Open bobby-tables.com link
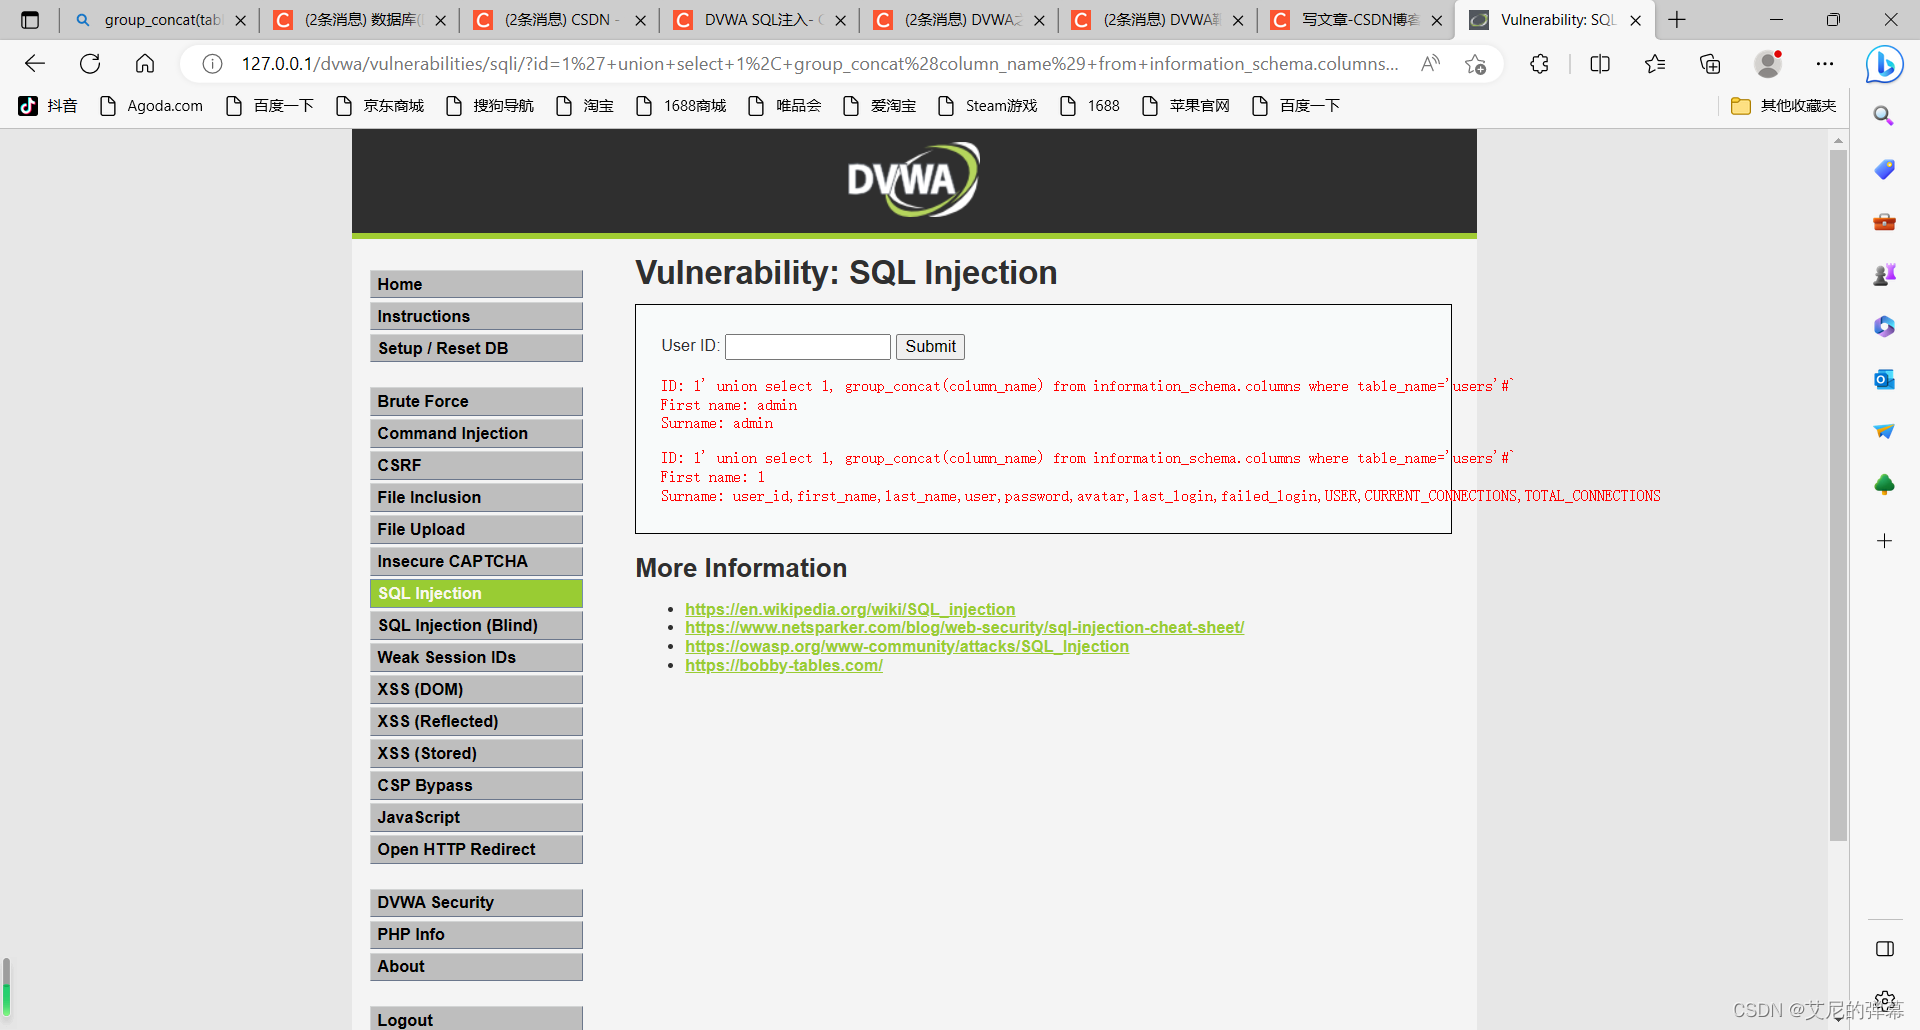The width and height of the screenshot is (1920, 1030). [784, 665]
